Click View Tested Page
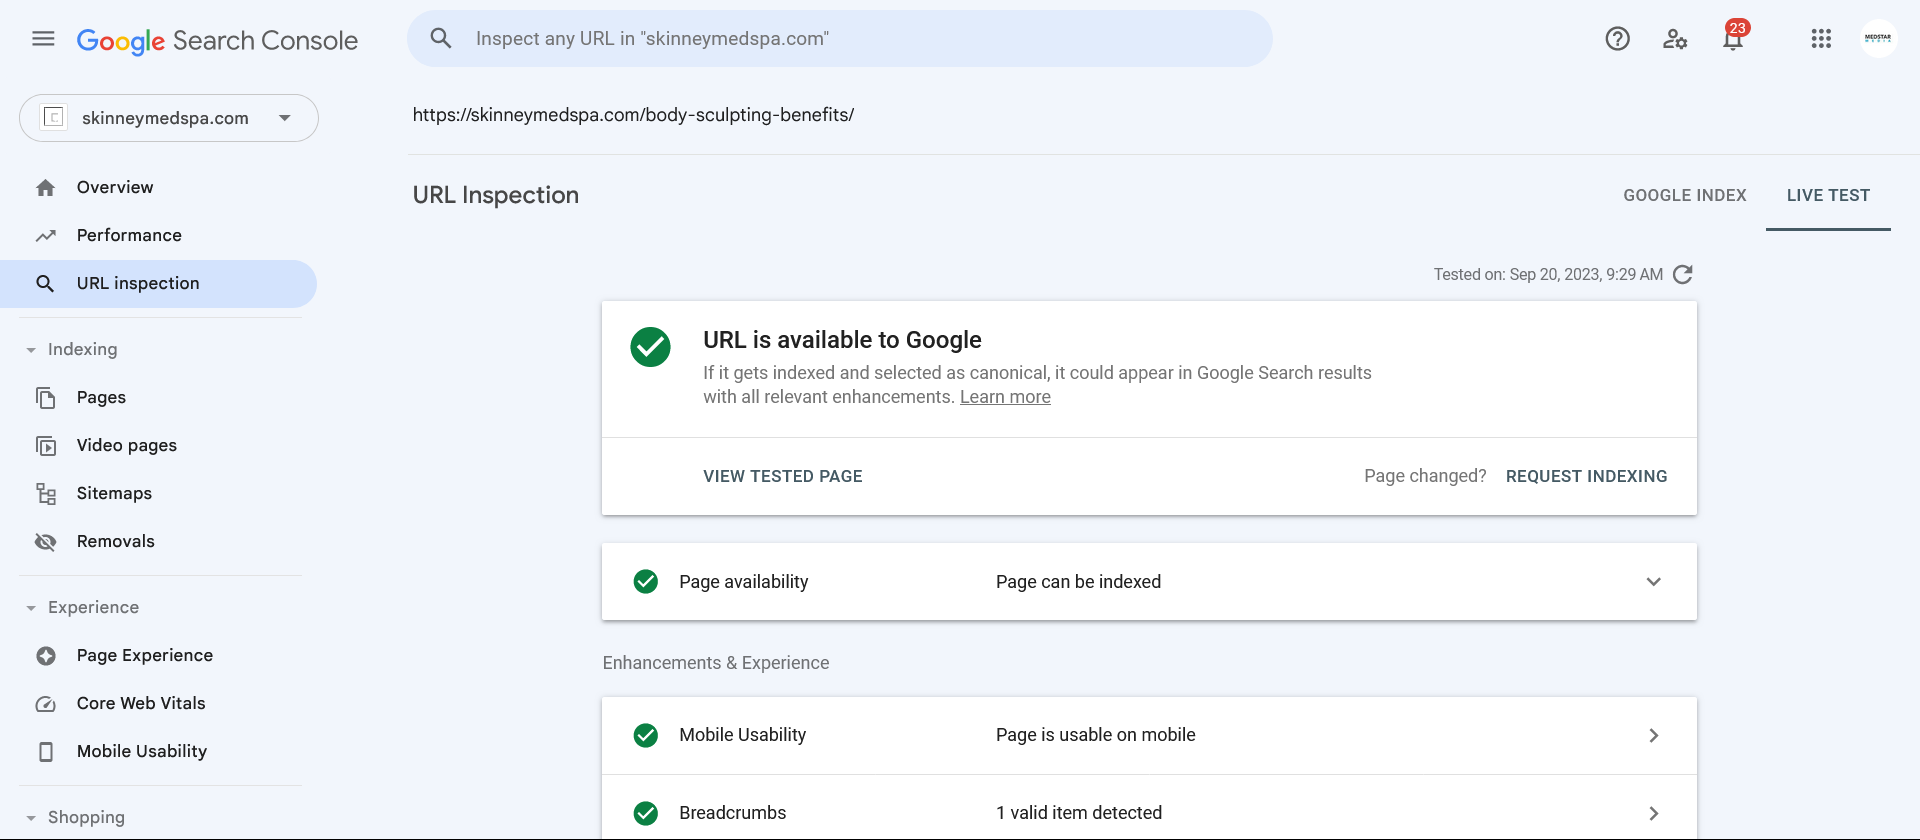The image size is (1920, 840). 783,476
